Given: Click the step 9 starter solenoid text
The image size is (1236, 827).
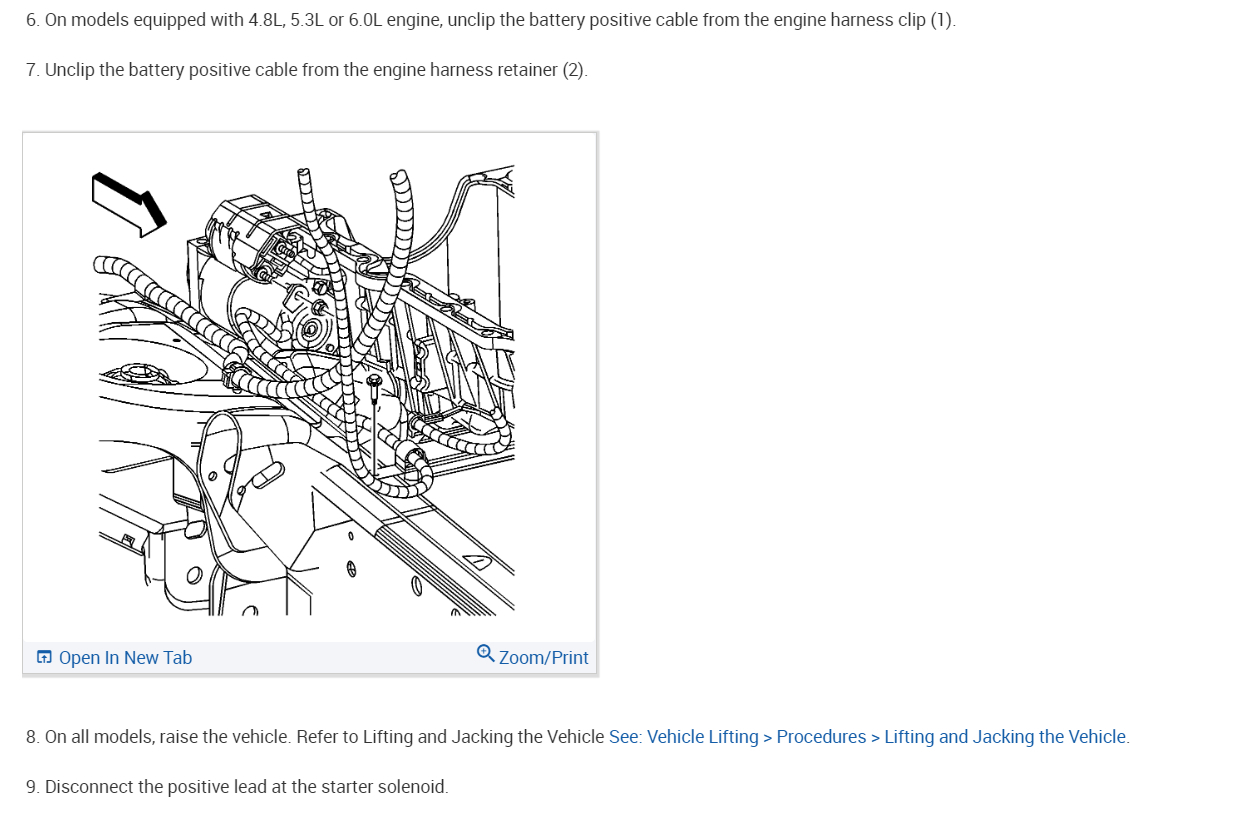Looking at the screenshot, I should coord(237,787).
